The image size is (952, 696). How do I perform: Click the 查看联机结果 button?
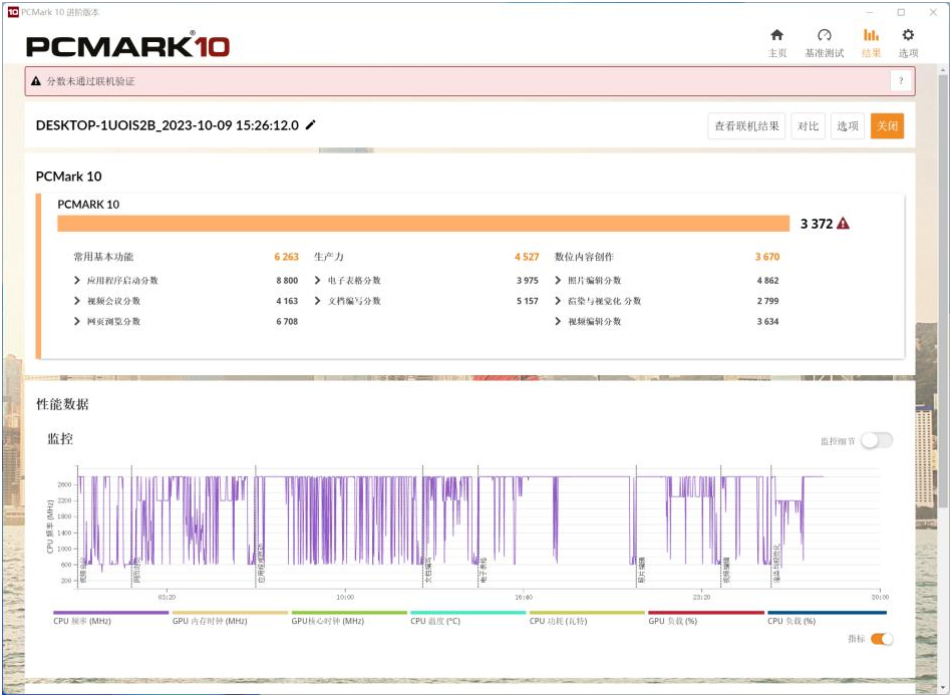(x=747, y=126)
